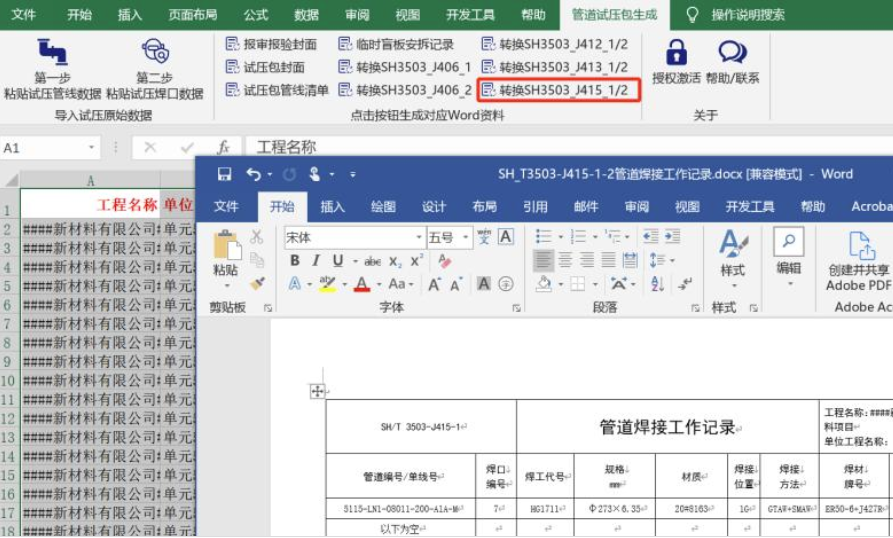Screen dimensions: 893x538
Task: Click the Format Painter brush in Word
Action: (x=257, y=284)
